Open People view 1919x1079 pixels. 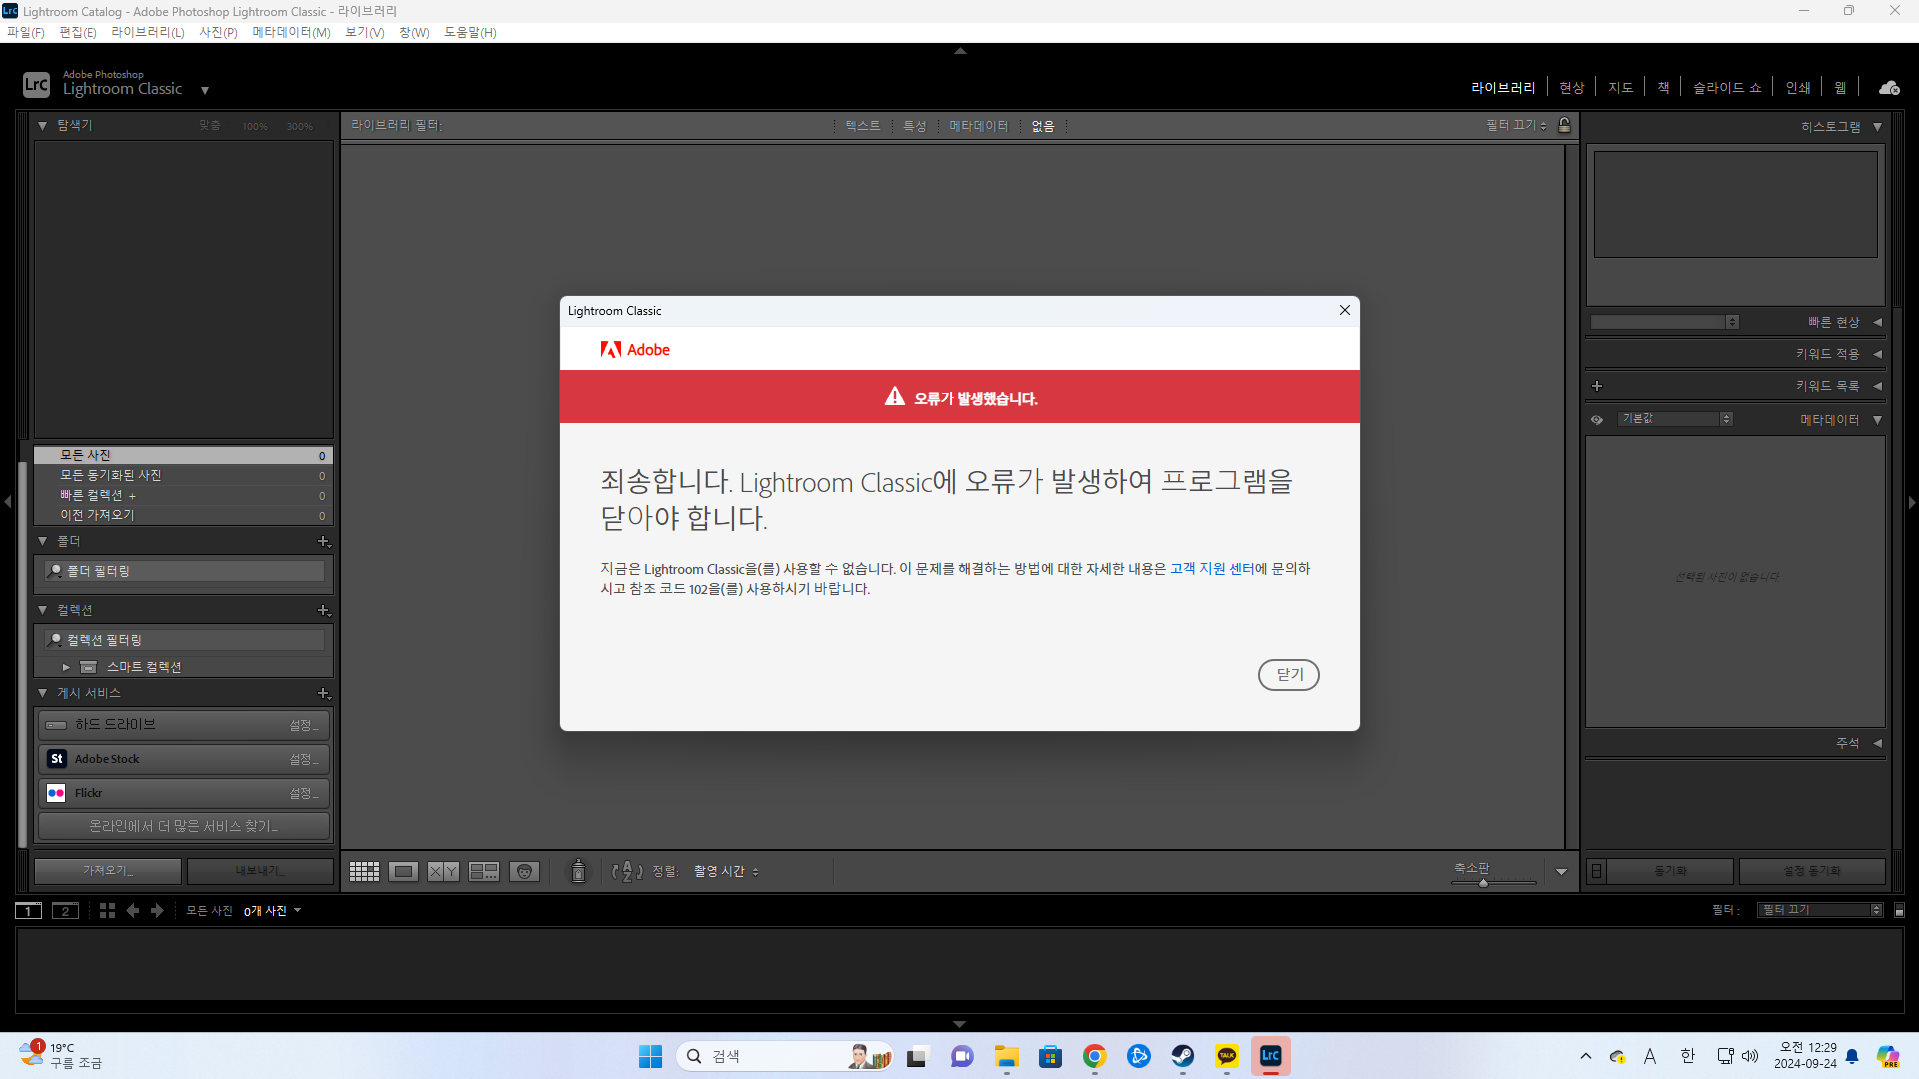click(524, 870)
